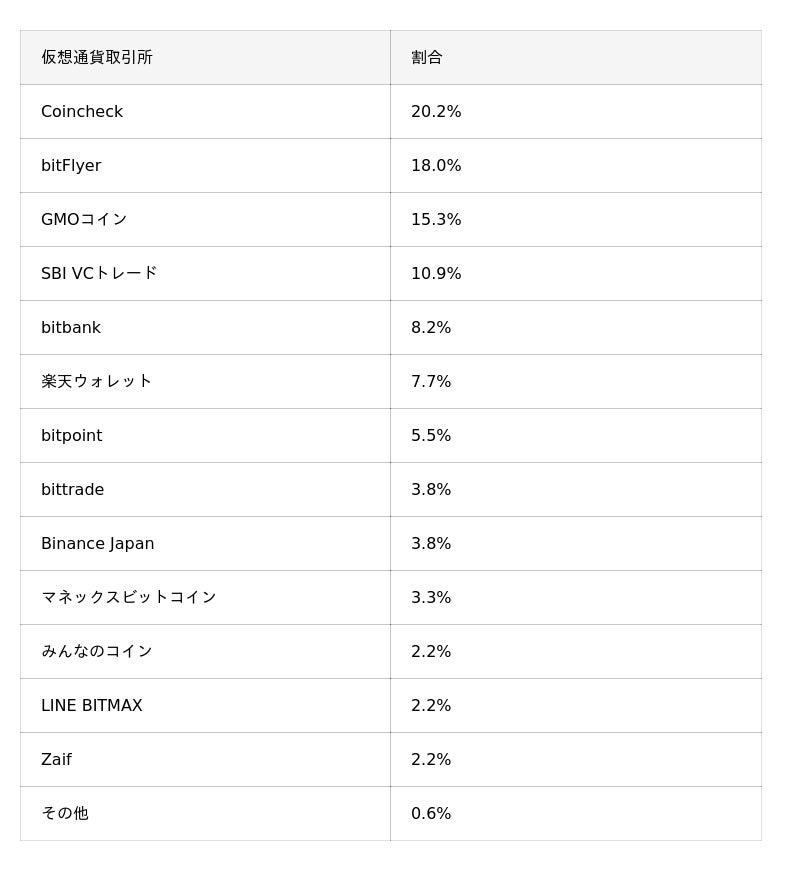800x871 pixels.
Task: Click the みんなのコイン row label
Action: point(96,651)
